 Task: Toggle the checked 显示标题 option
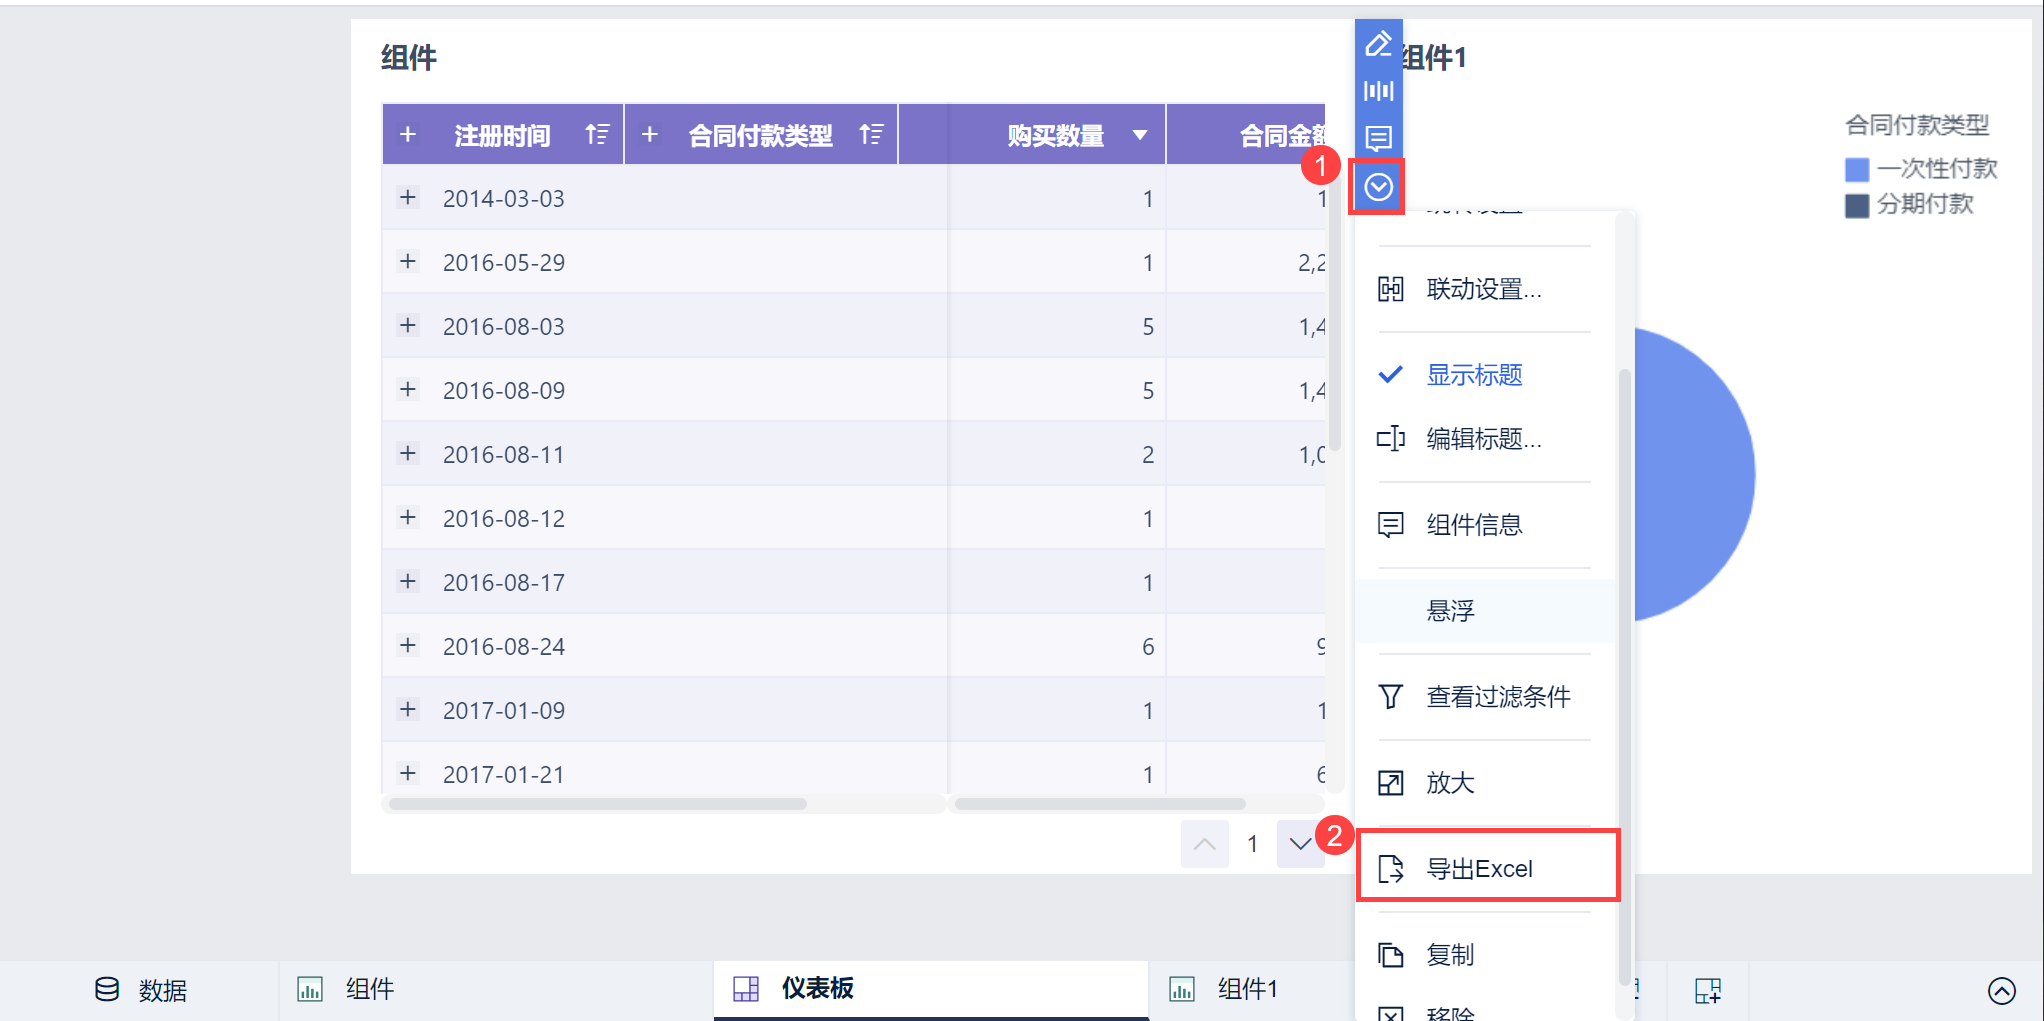point(1485,375)
